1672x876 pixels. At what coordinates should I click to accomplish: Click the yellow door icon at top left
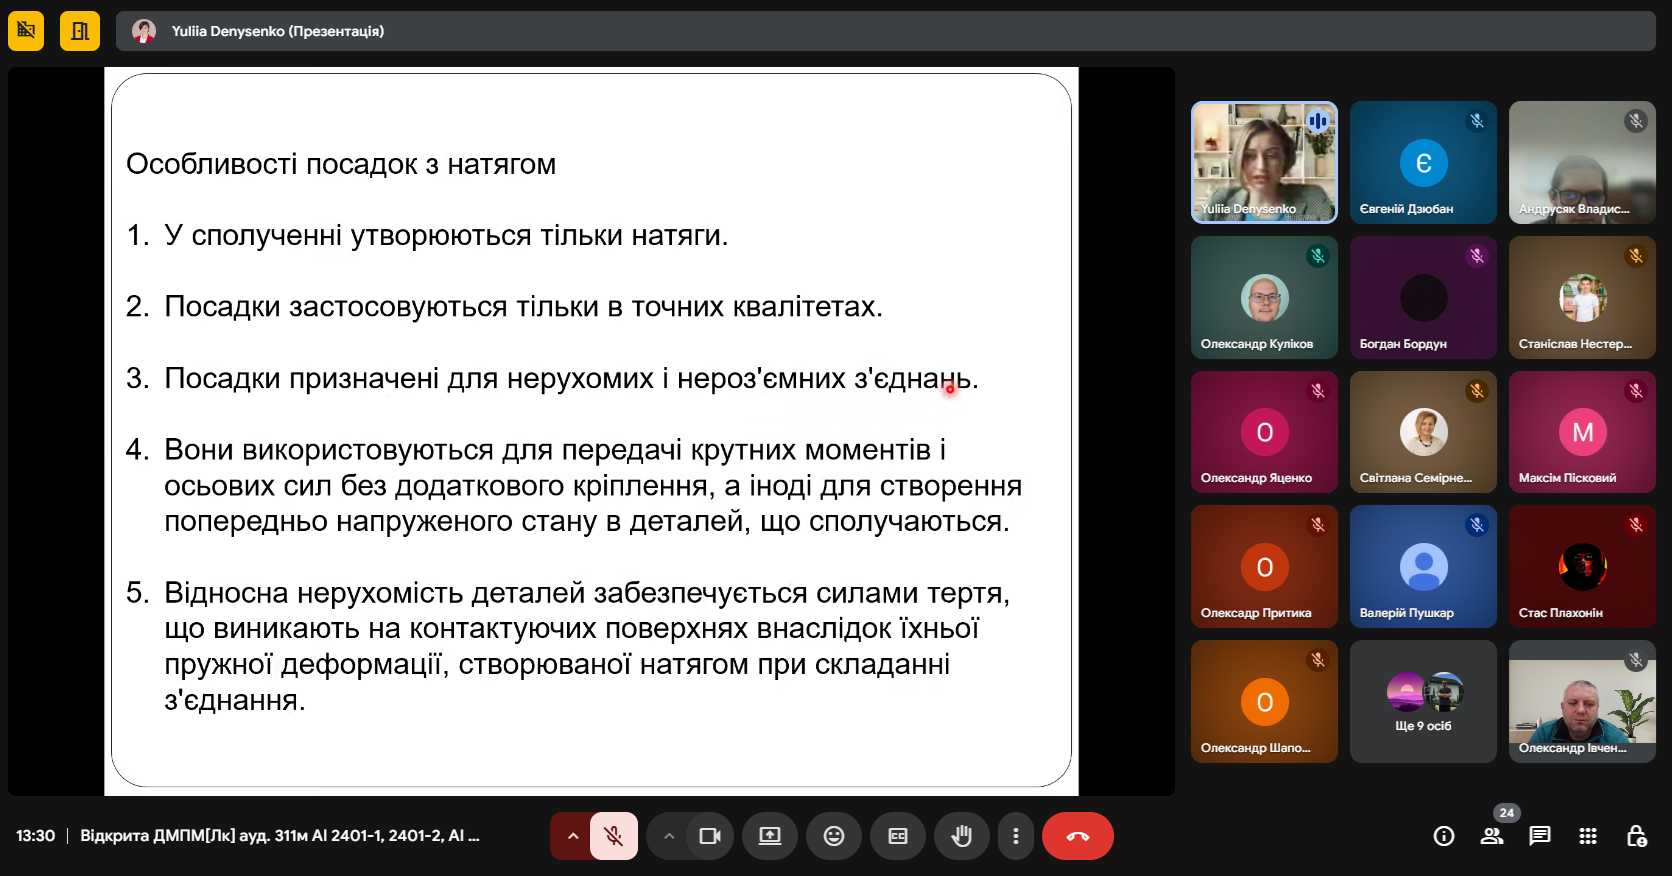pyautogui.click(x=80, y=31)
